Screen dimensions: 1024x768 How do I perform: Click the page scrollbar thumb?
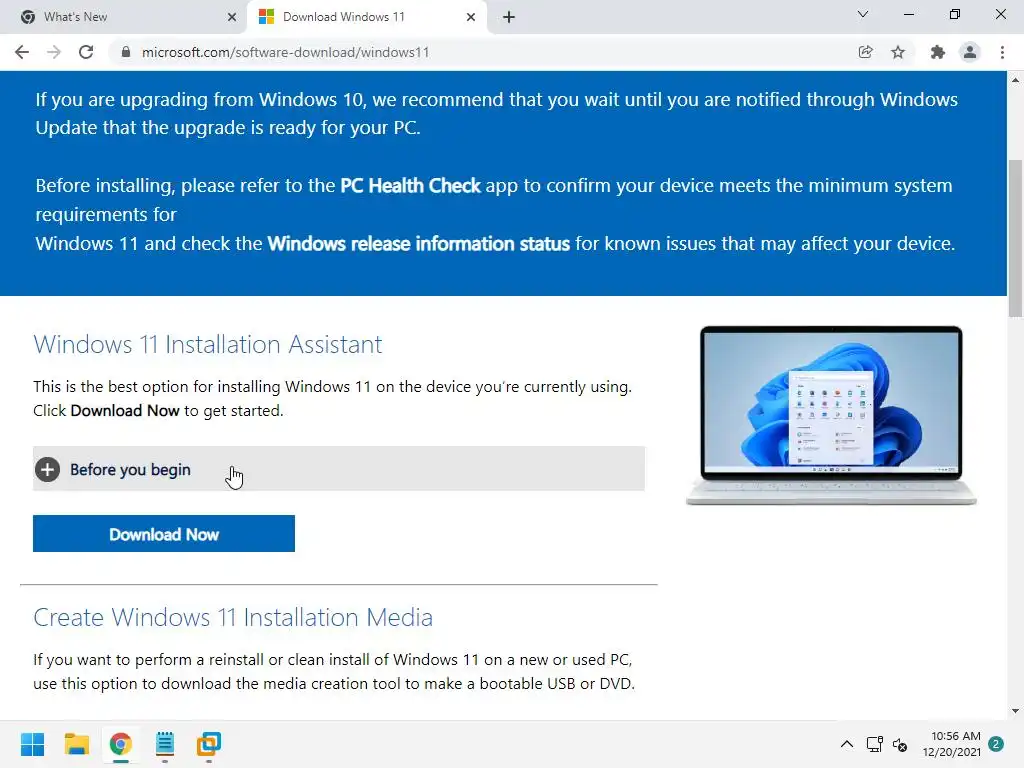click(1015, 238)
